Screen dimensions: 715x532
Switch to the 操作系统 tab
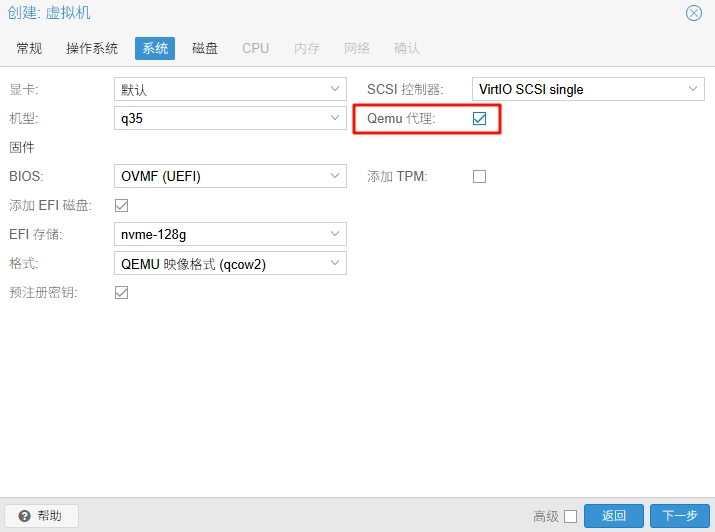coord(92,48)
